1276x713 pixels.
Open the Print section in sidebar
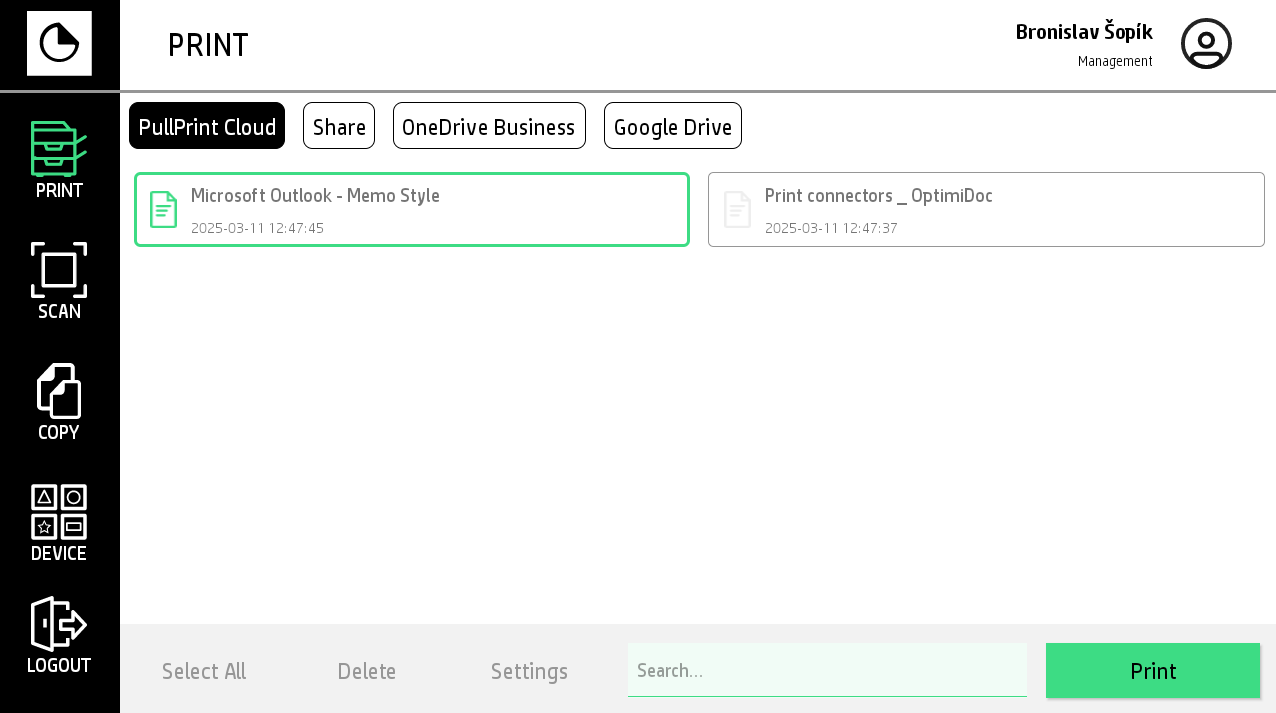tap(59, 159)
